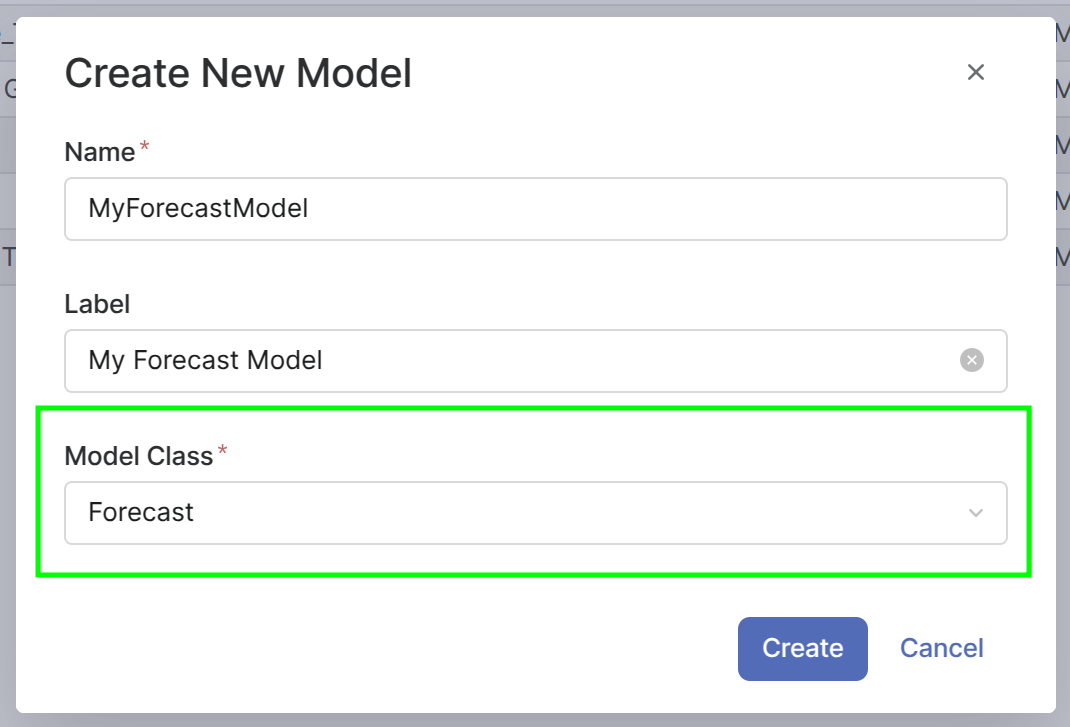Expand the Model Class chevron arrow

[976, 513]
